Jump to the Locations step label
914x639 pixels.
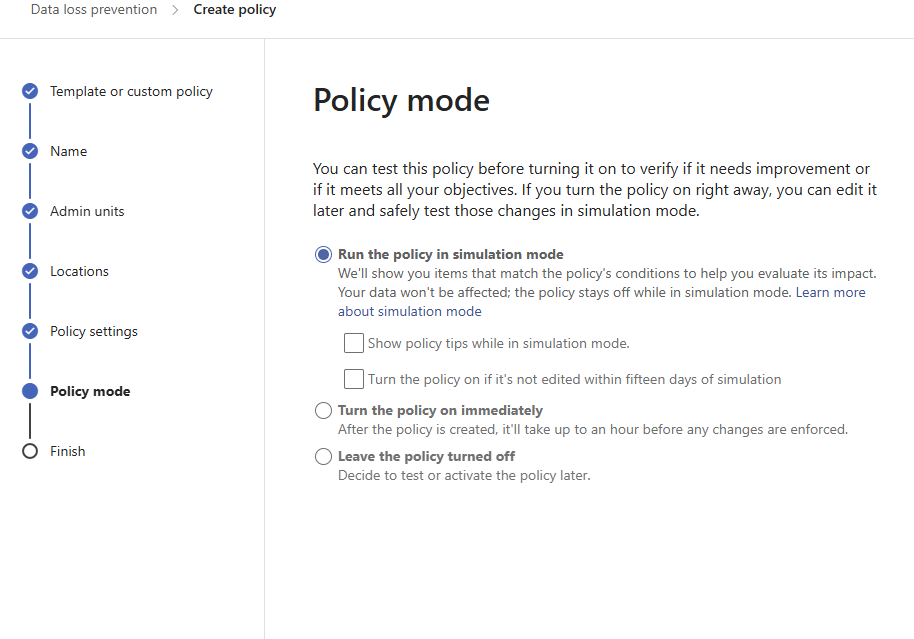(x=79, y=271)
